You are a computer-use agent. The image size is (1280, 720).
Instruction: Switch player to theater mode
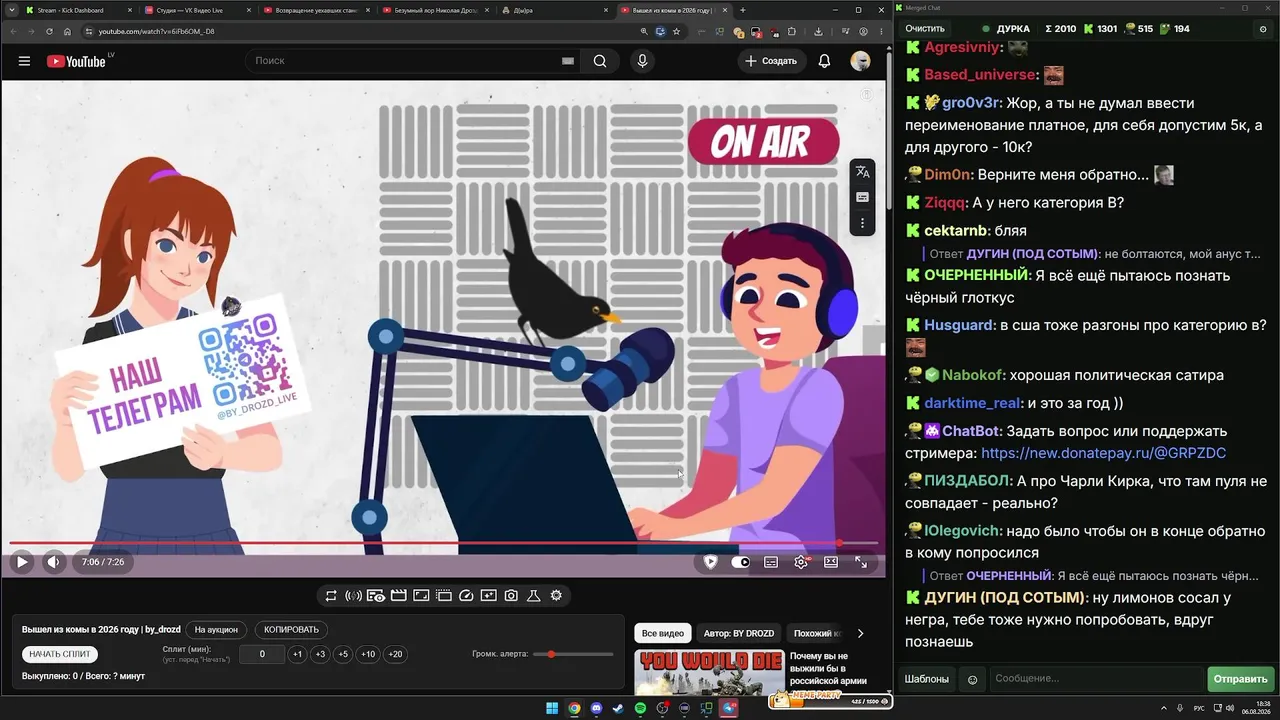pyautogui.click(x=831, y=562)
